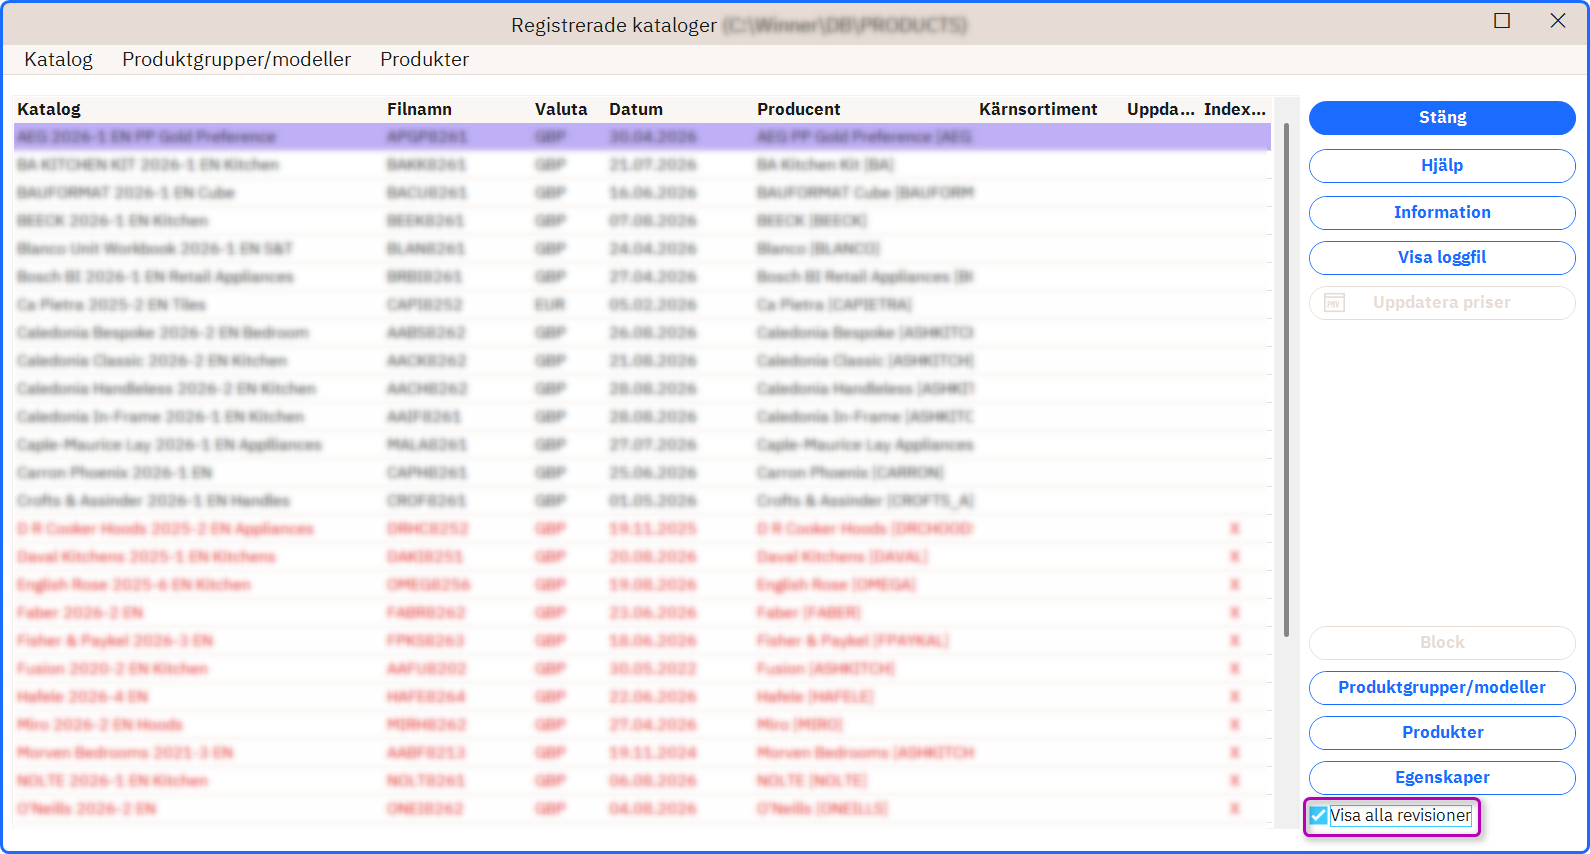
Task: Click the Information button
Action: pyautogui.click(x=1442, y=213)
